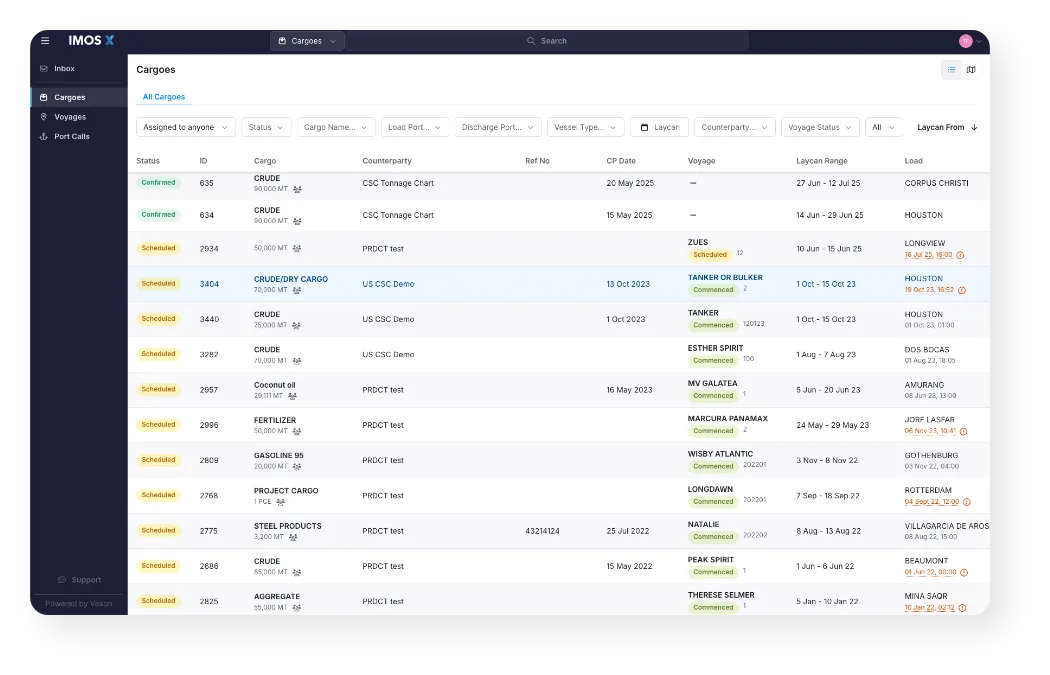Click the Inbox envelope icon in sidebar
The height and width of the screenshot is (675, 1050).
click(x=44, y=69)
